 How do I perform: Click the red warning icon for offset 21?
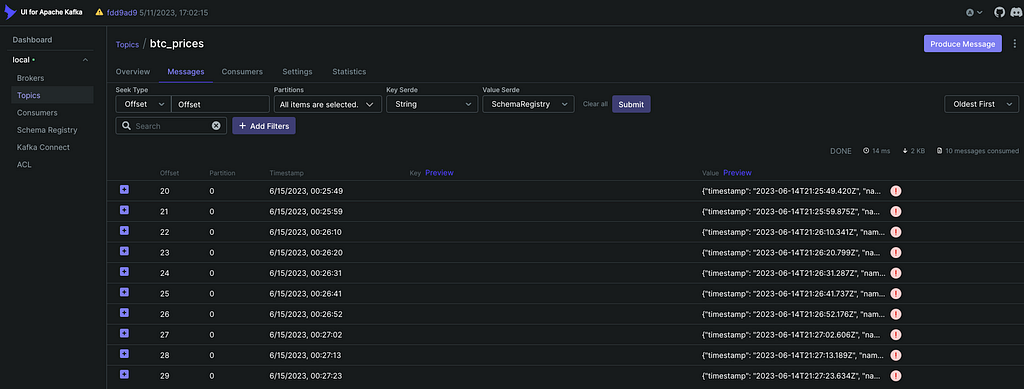point(895,211)
